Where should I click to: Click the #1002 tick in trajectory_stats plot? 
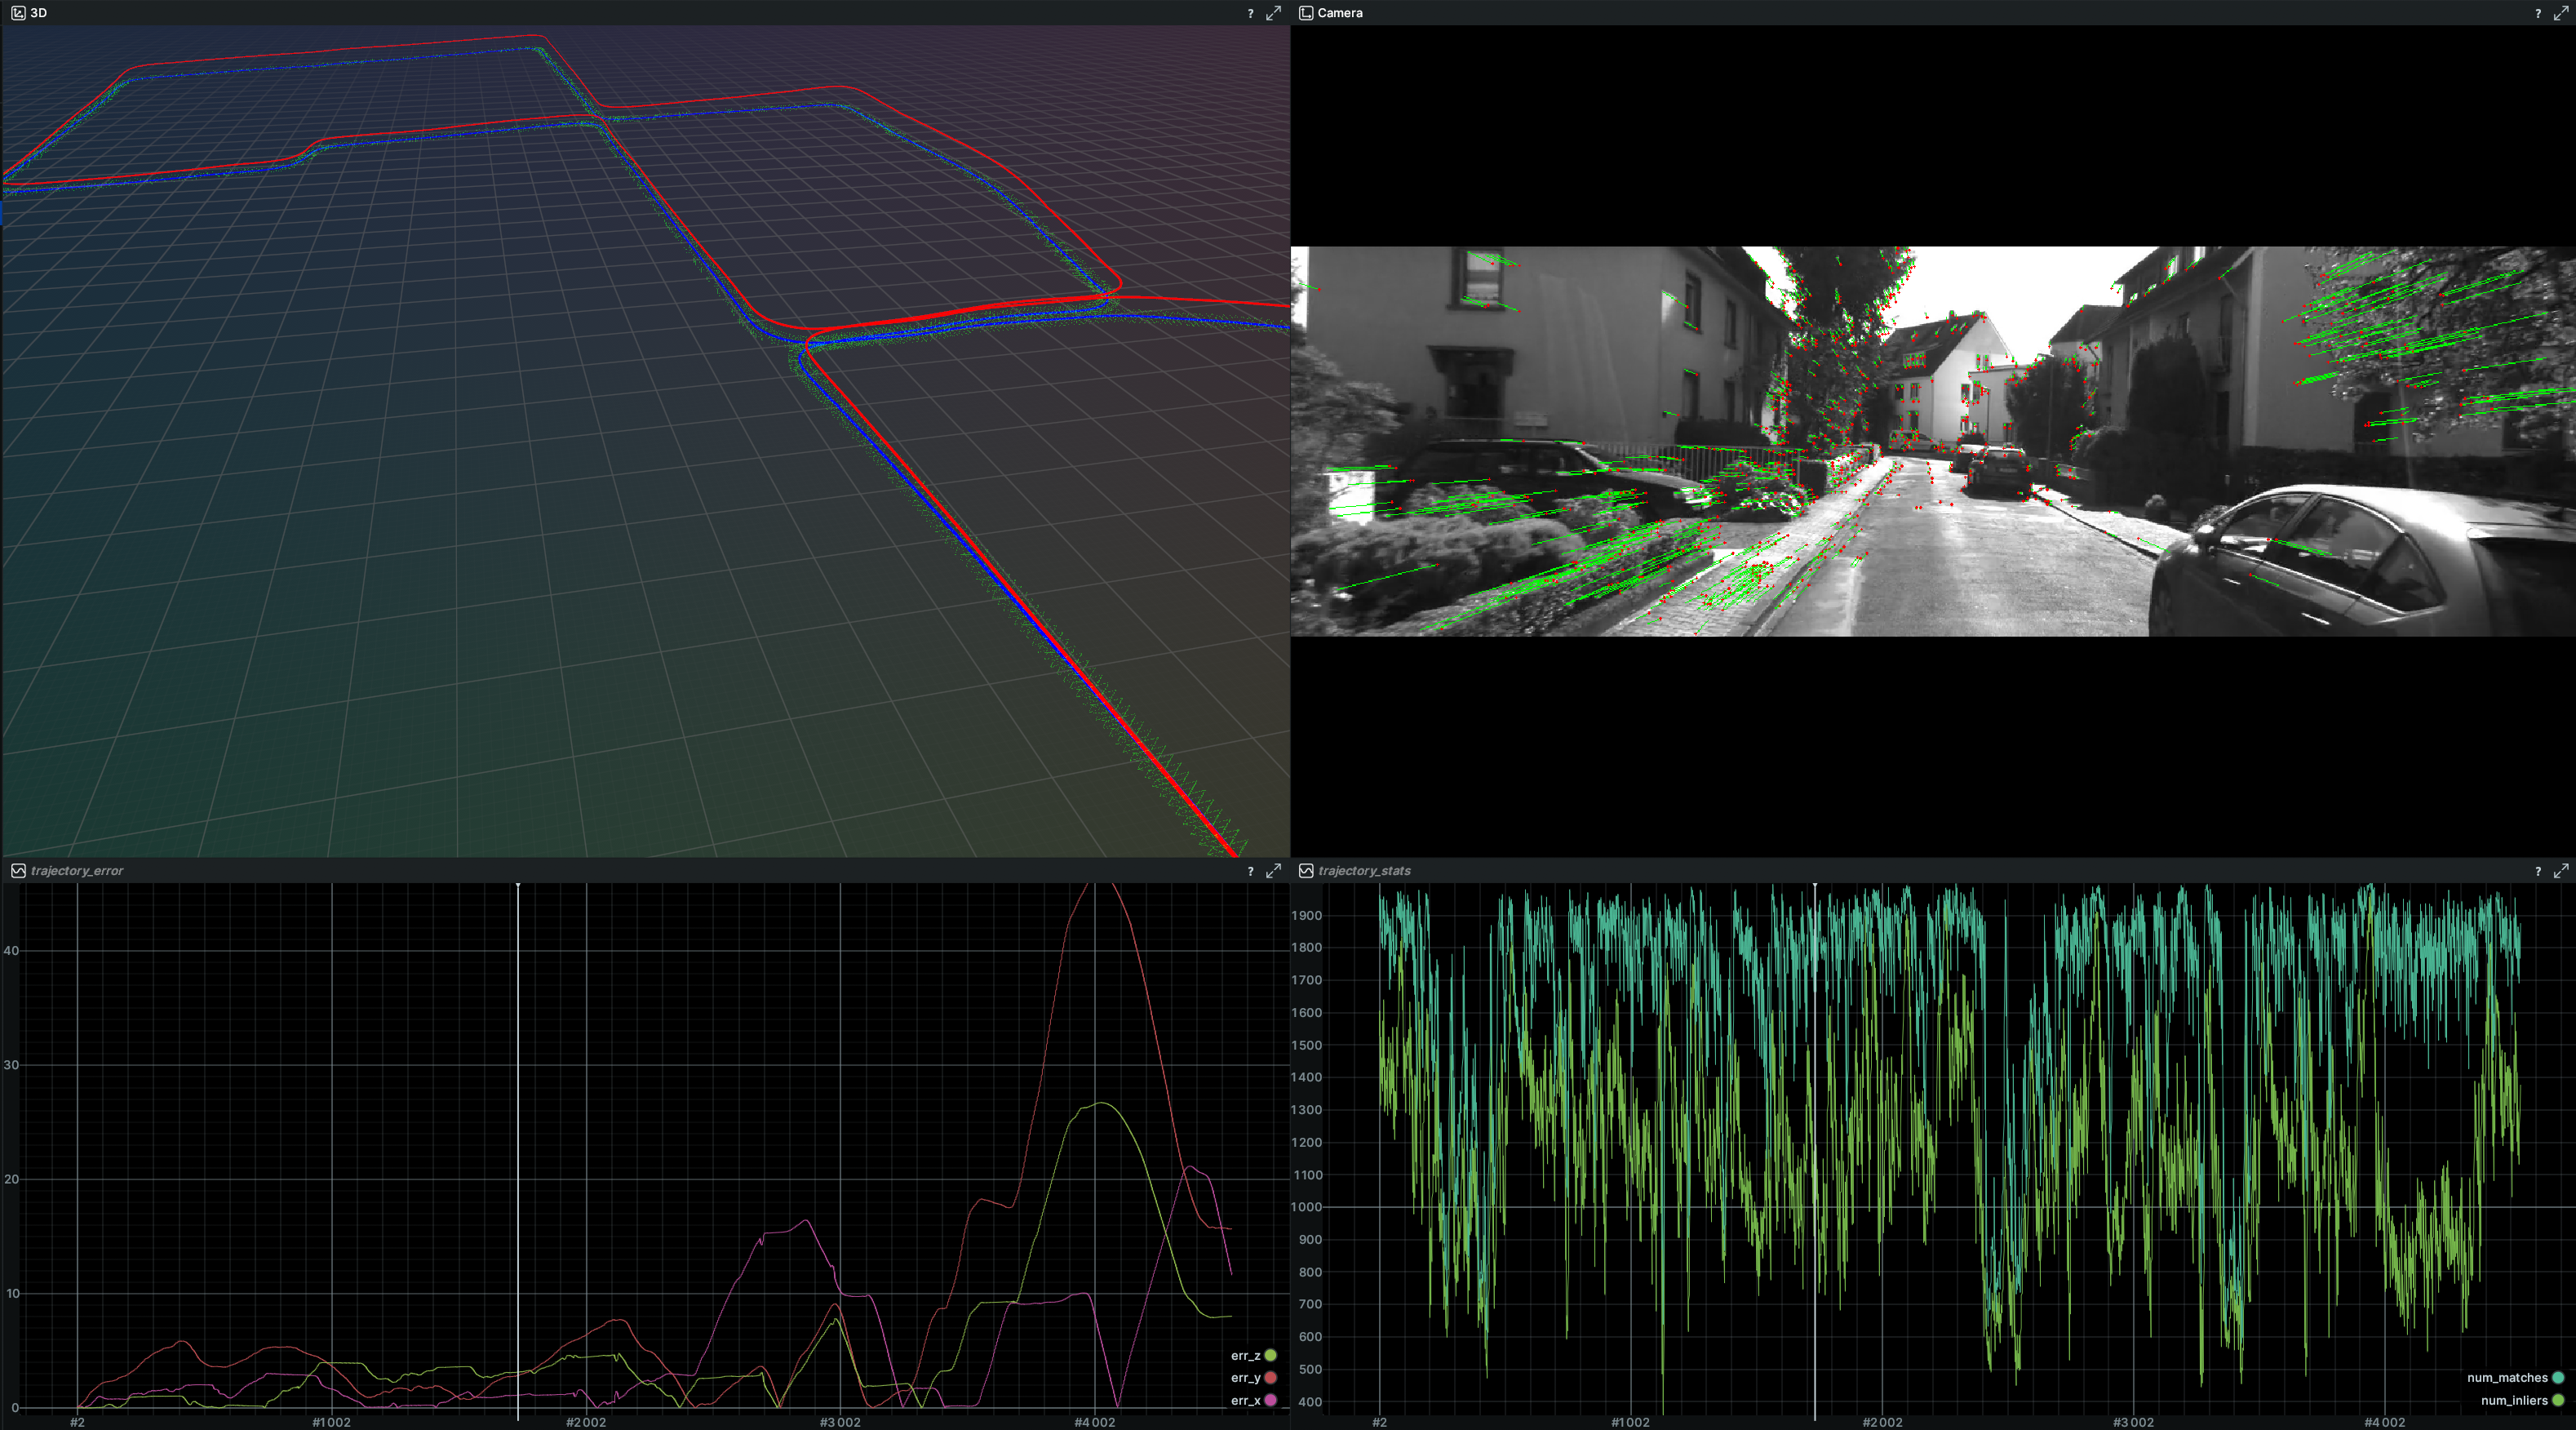(1631, 1422)
